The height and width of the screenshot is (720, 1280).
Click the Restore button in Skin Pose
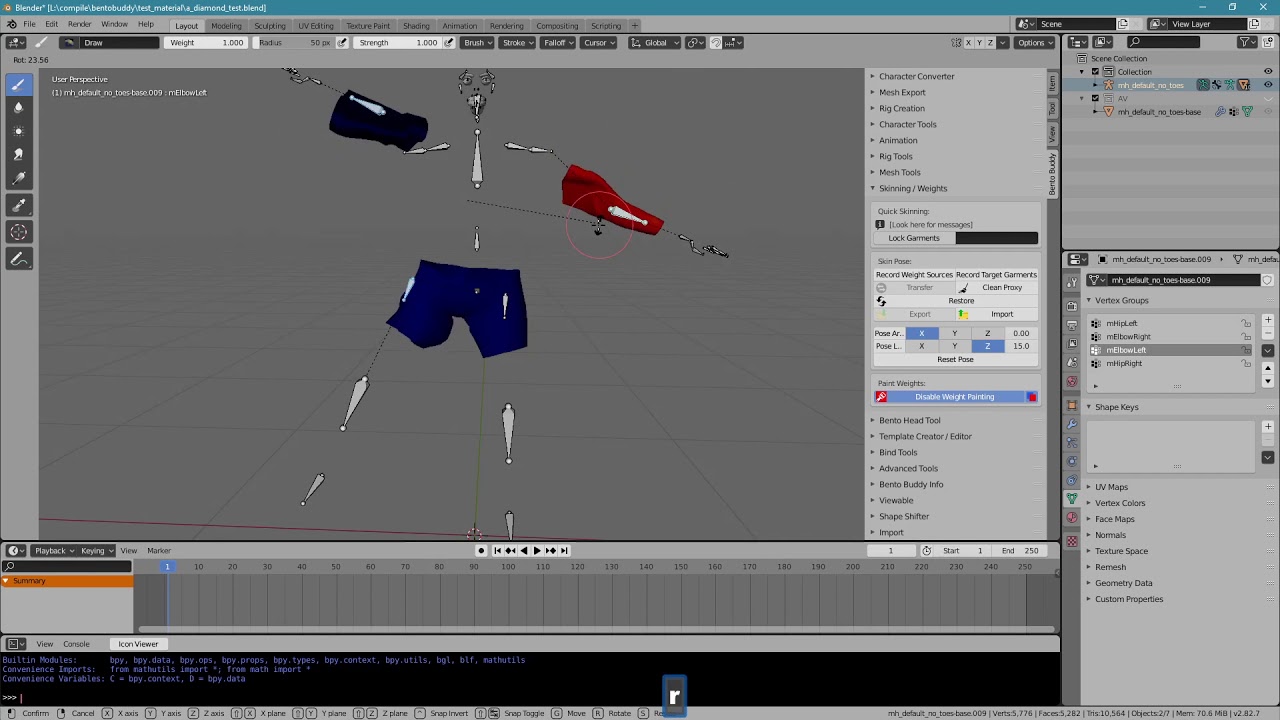click(961, 301)
